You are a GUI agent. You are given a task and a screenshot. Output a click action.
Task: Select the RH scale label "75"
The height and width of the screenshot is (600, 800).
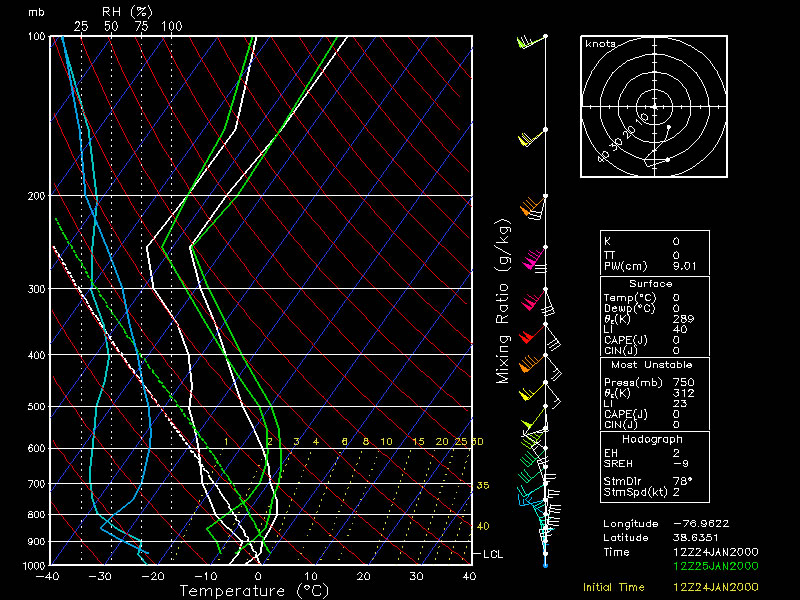click(141, 27)
